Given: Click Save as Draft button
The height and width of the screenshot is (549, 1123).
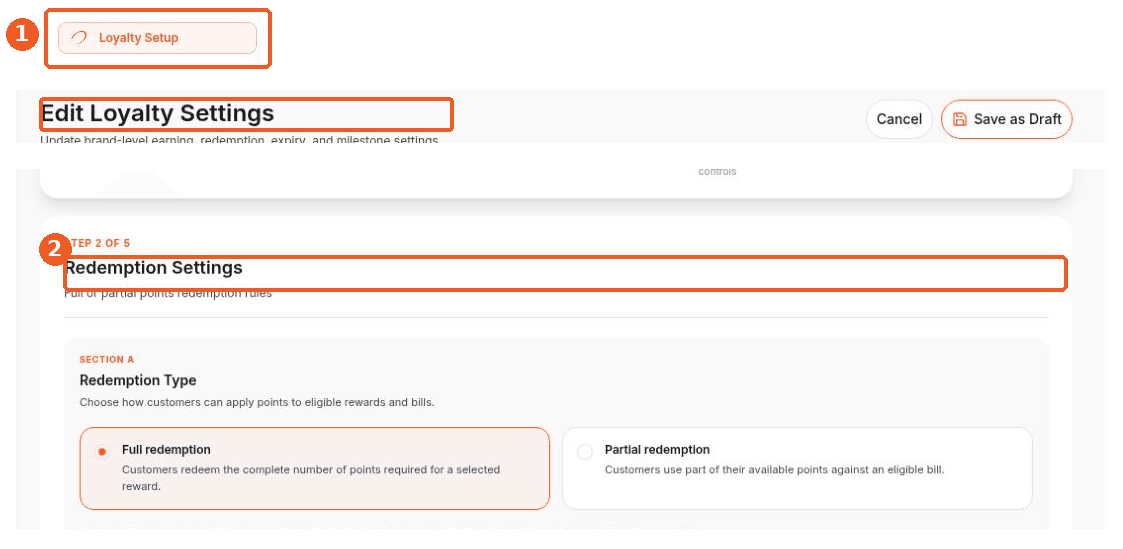Looking at the screenshot, I should (x=1006, y=119).
